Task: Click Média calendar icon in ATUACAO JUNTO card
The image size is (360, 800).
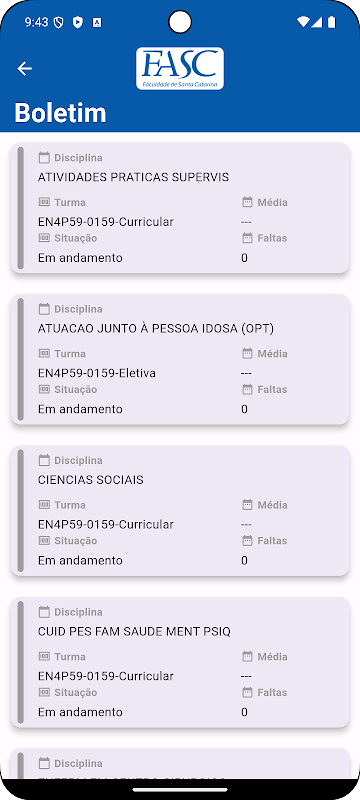Action: coord(247,354)
